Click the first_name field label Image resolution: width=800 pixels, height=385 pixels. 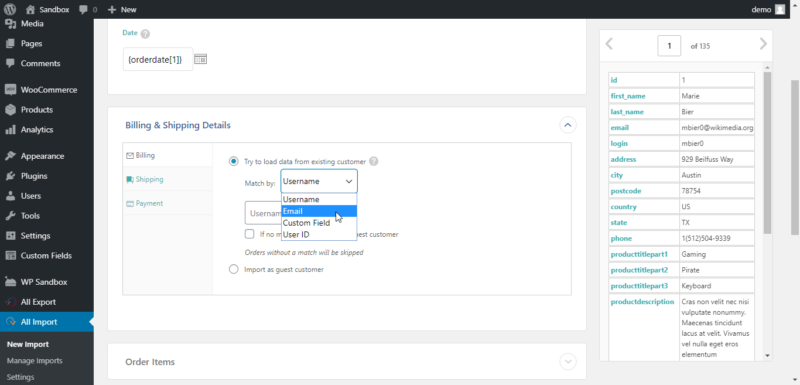point(628,96)
